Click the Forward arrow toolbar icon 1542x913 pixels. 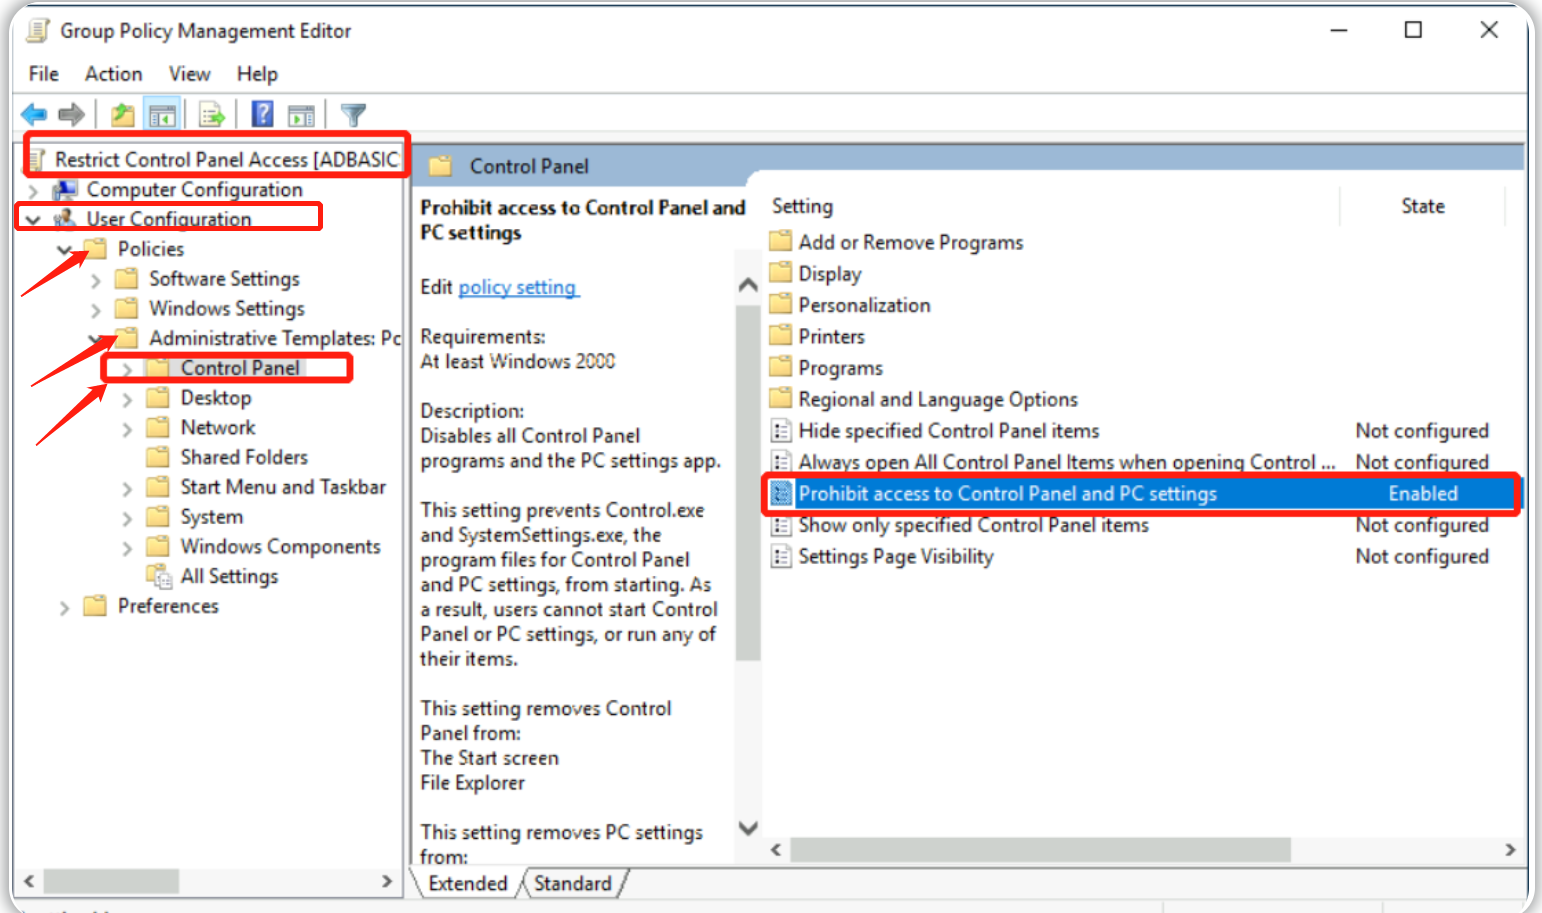pos(71,115)
